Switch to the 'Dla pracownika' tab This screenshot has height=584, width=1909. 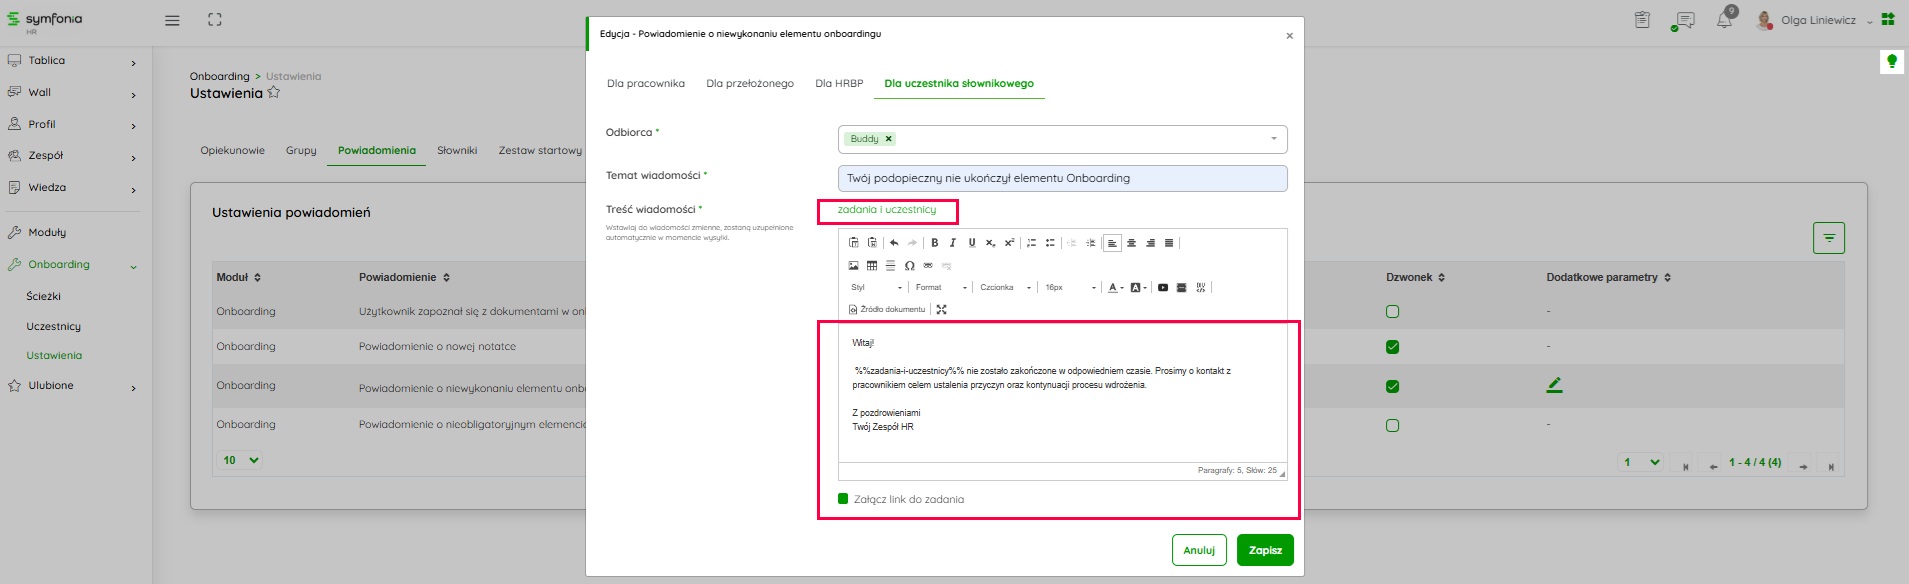click(x=645, y=84)
